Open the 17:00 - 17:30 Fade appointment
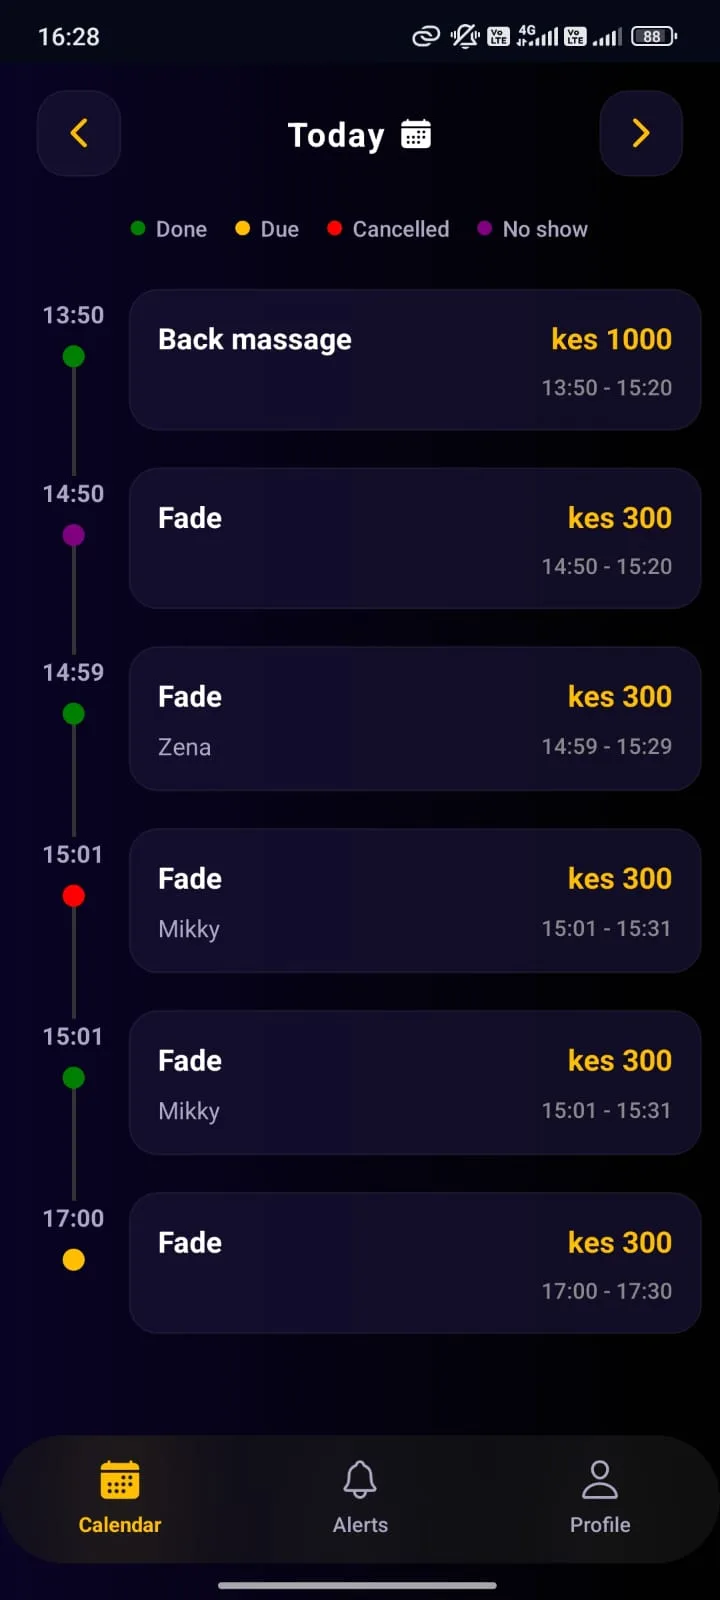The image size is (720, 1600). pyautogui.click(x=415, y=1263)
